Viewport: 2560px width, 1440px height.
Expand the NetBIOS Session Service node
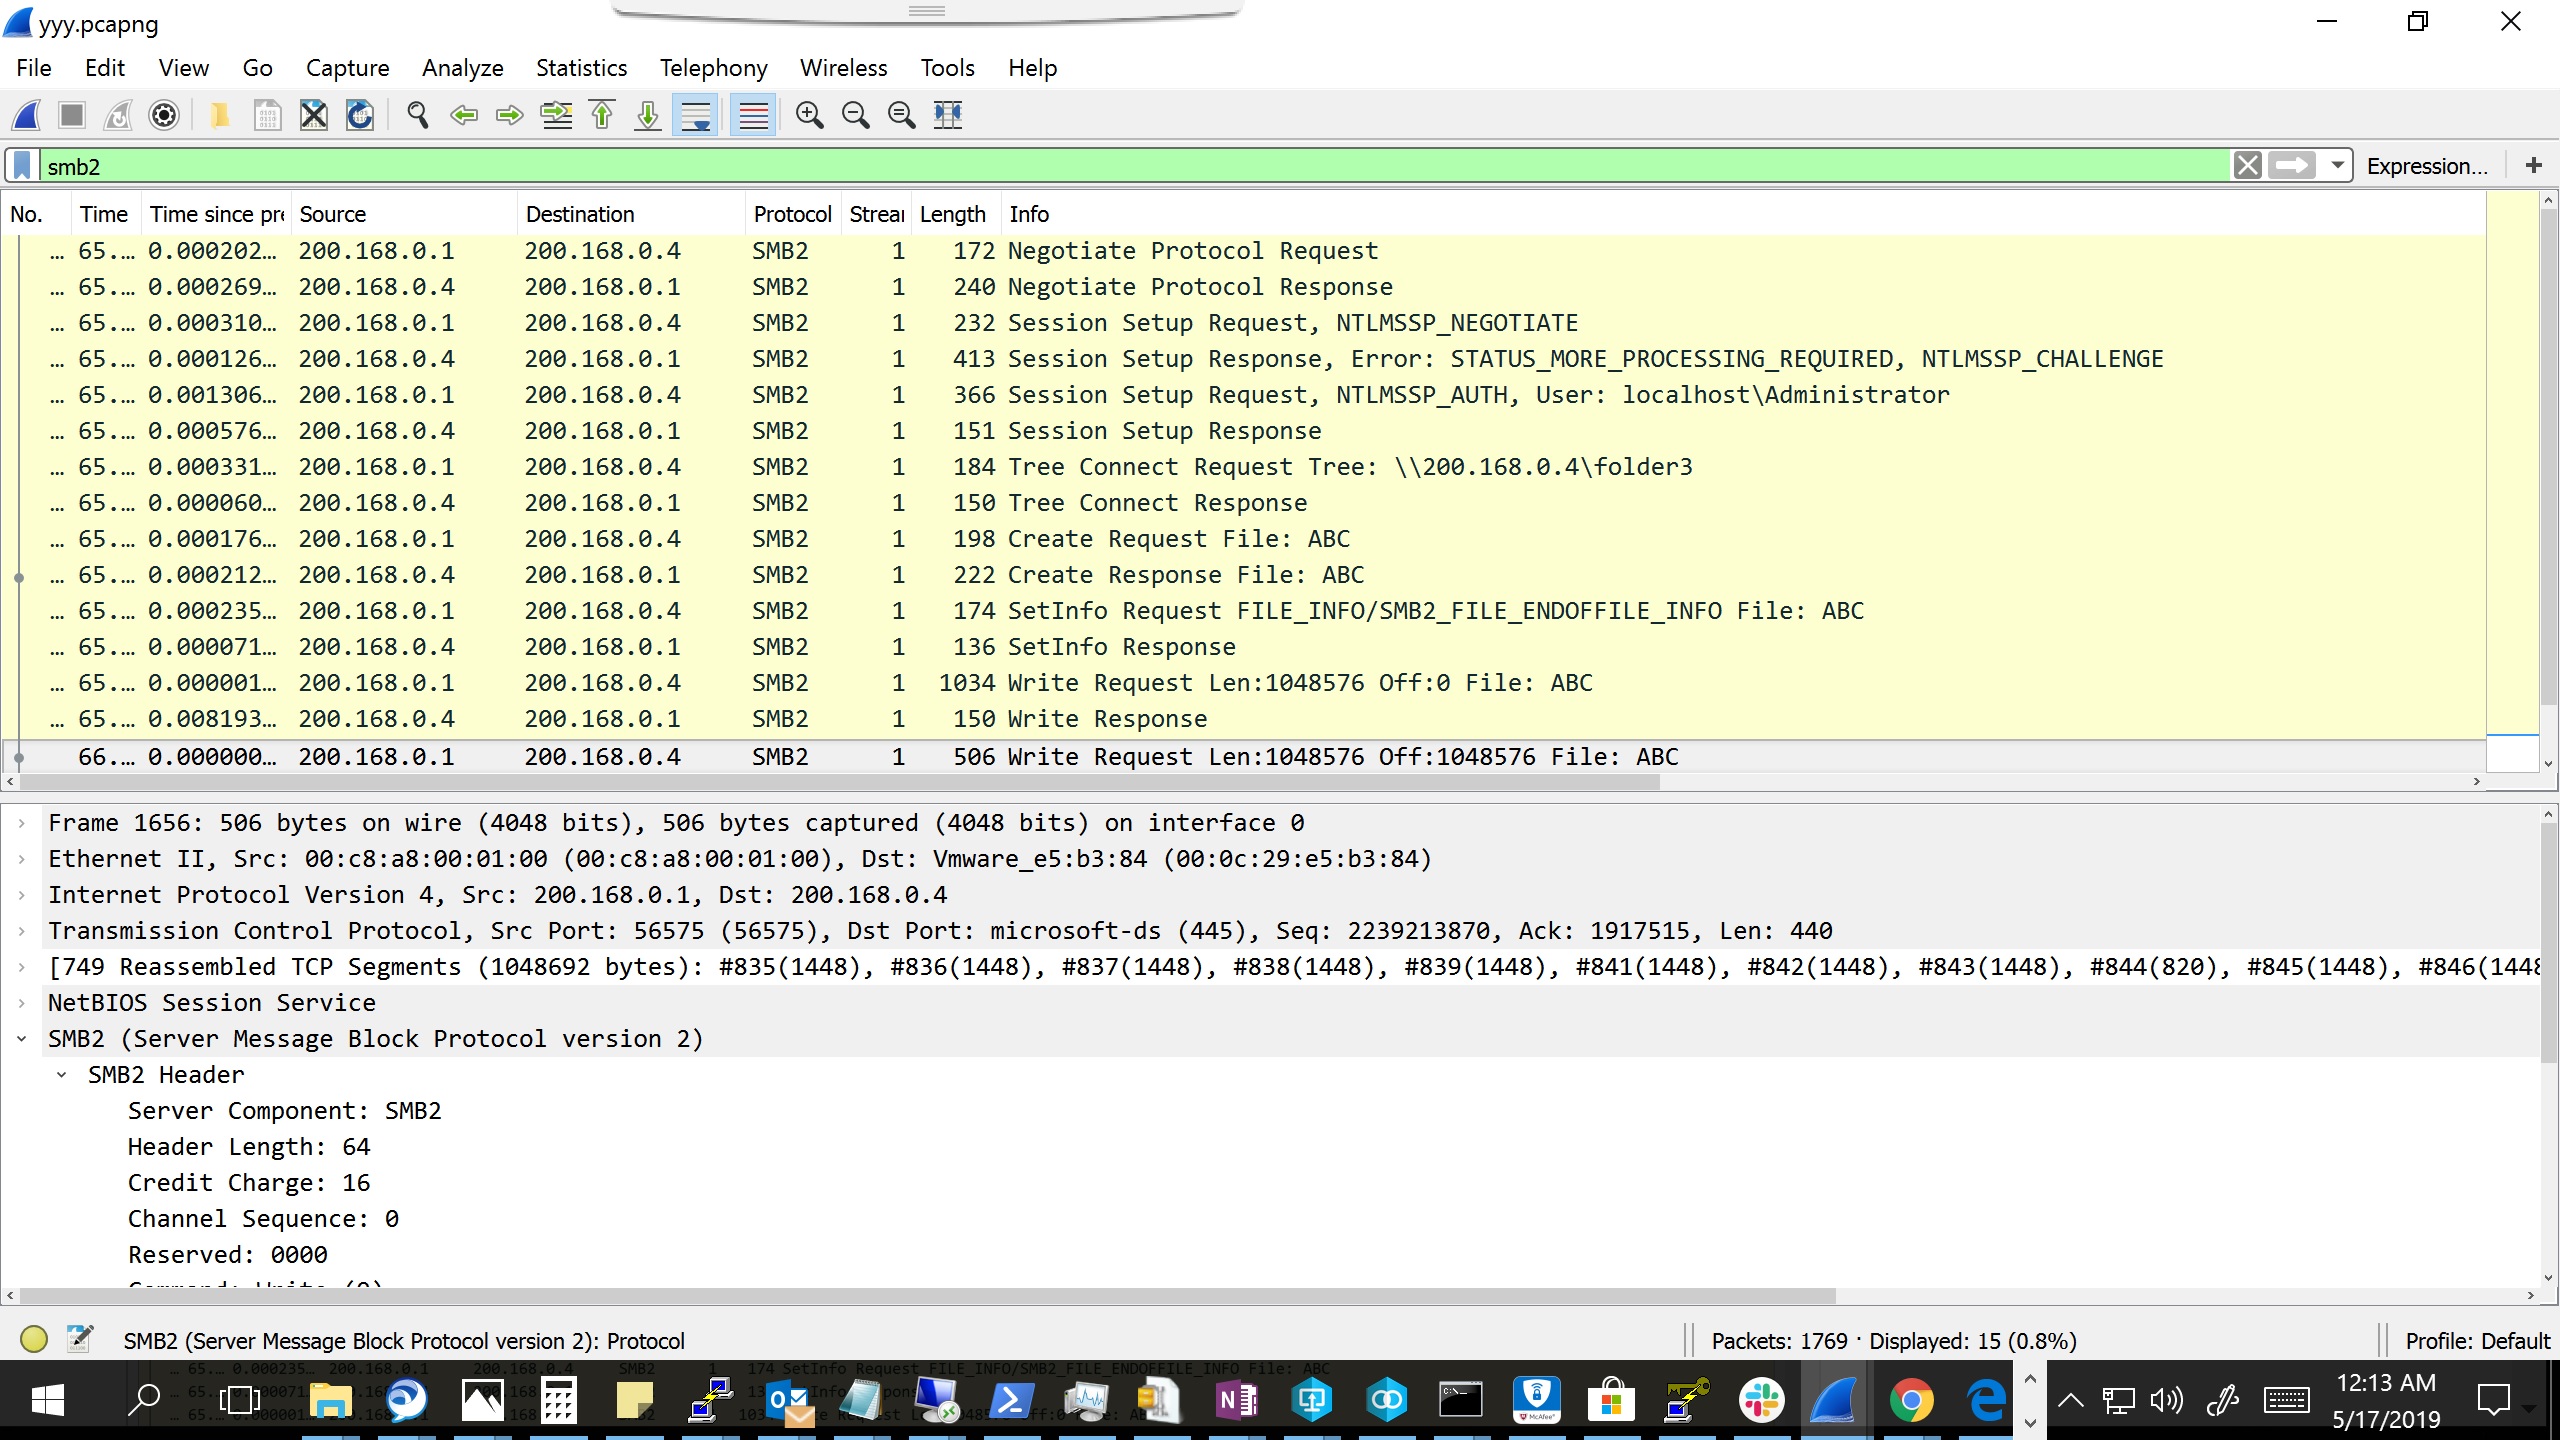click(x=22, y=1003)
